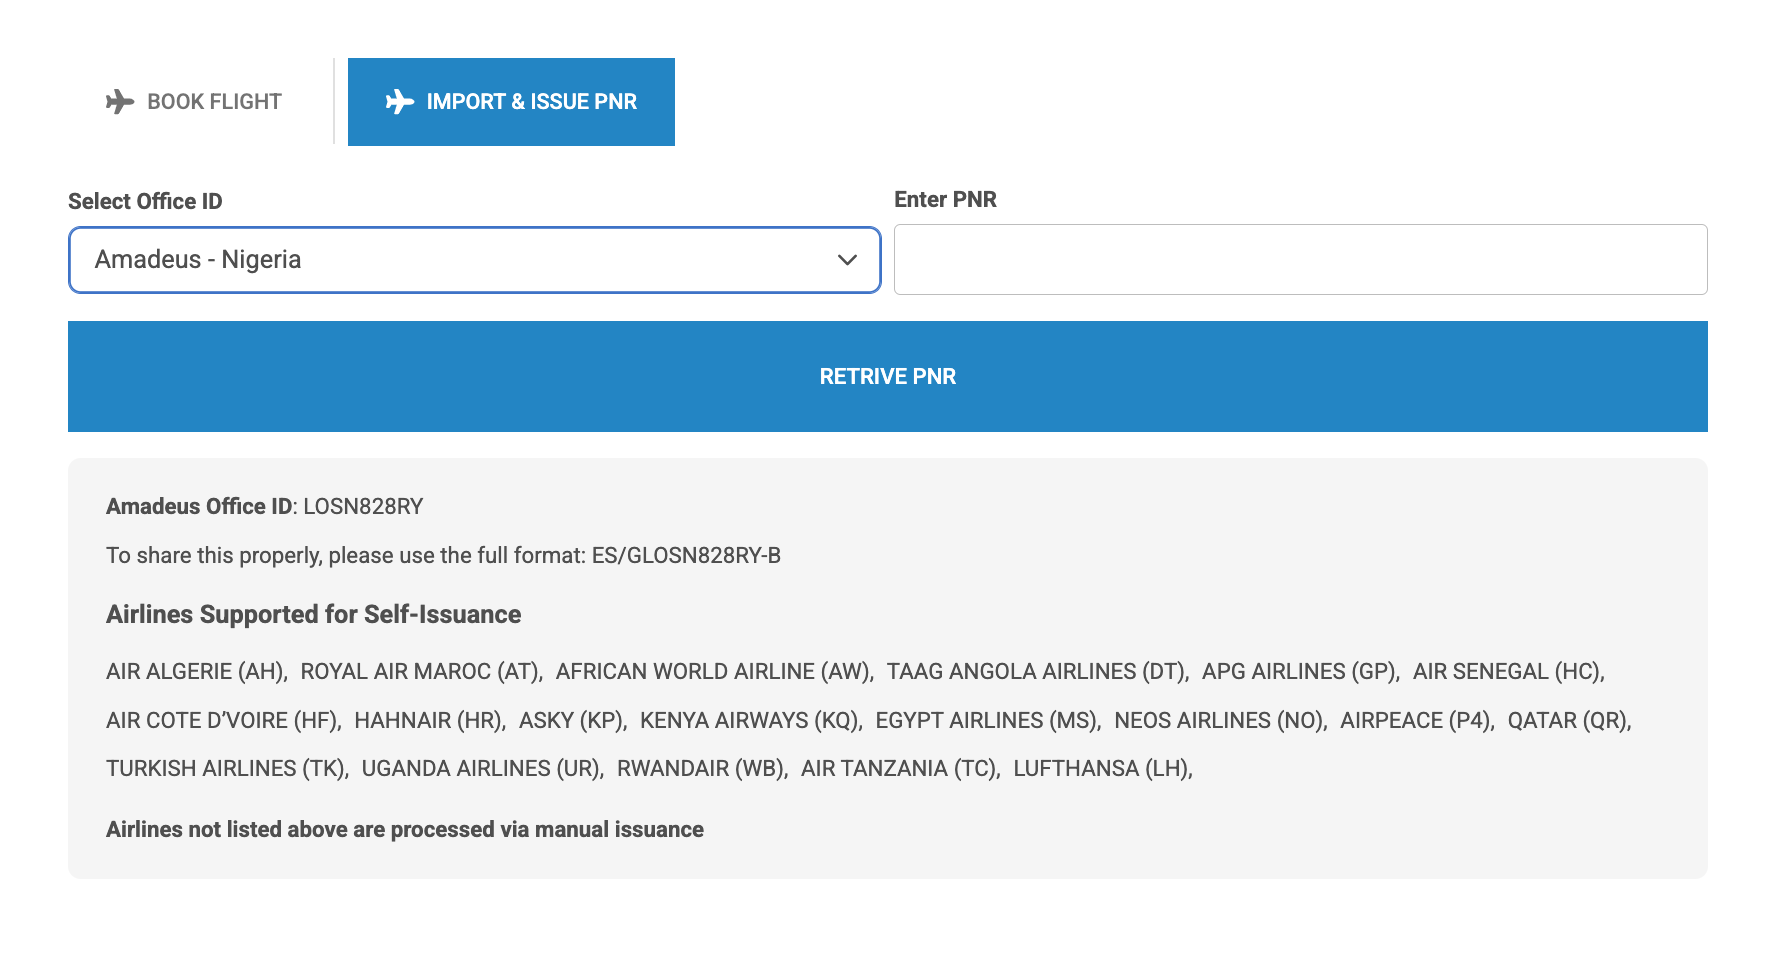Click the Select Office ID label
1784x968 pixels.
pos(145,201)
